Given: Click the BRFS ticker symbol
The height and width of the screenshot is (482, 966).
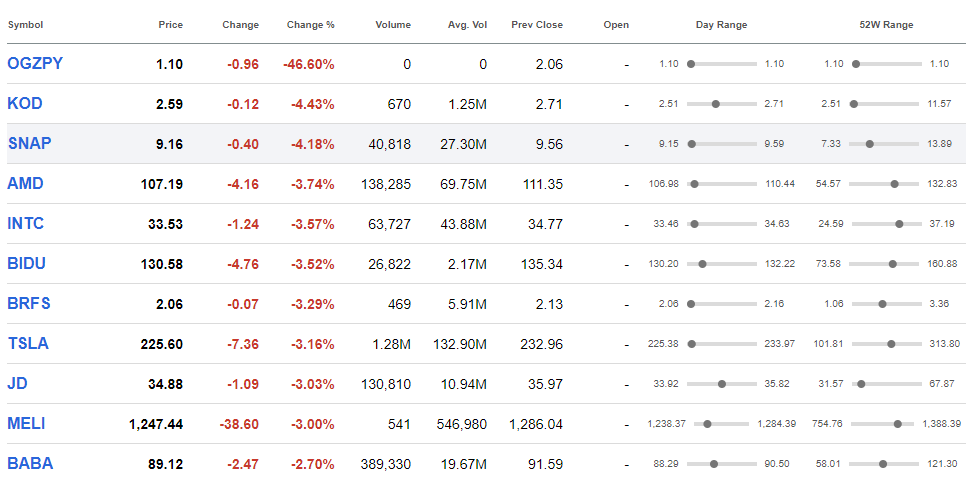Looking at the screenshot, I should 29,304.
